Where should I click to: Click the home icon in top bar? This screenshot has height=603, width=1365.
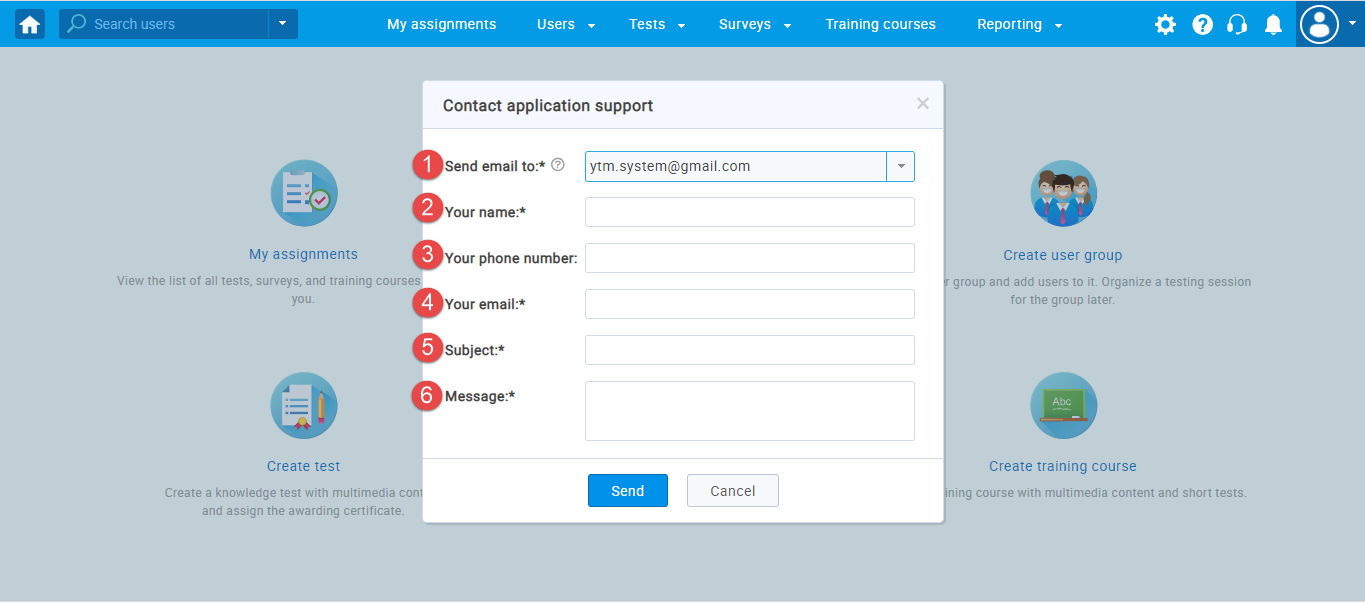pos(30,24)
